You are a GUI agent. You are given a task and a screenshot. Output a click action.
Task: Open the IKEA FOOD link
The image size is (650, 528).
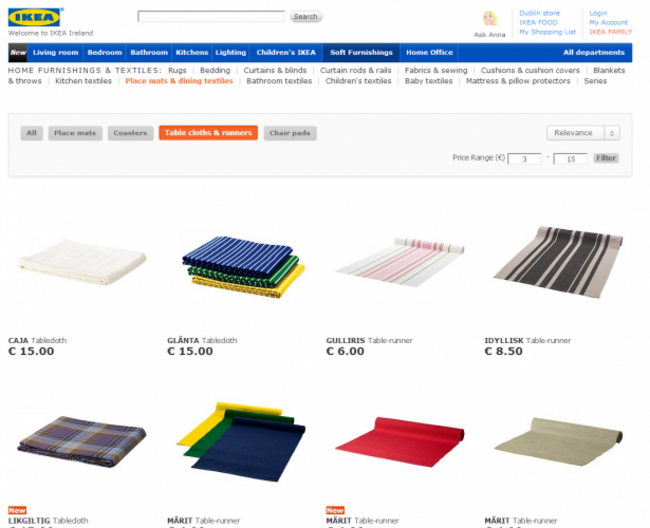click(538, 22)
